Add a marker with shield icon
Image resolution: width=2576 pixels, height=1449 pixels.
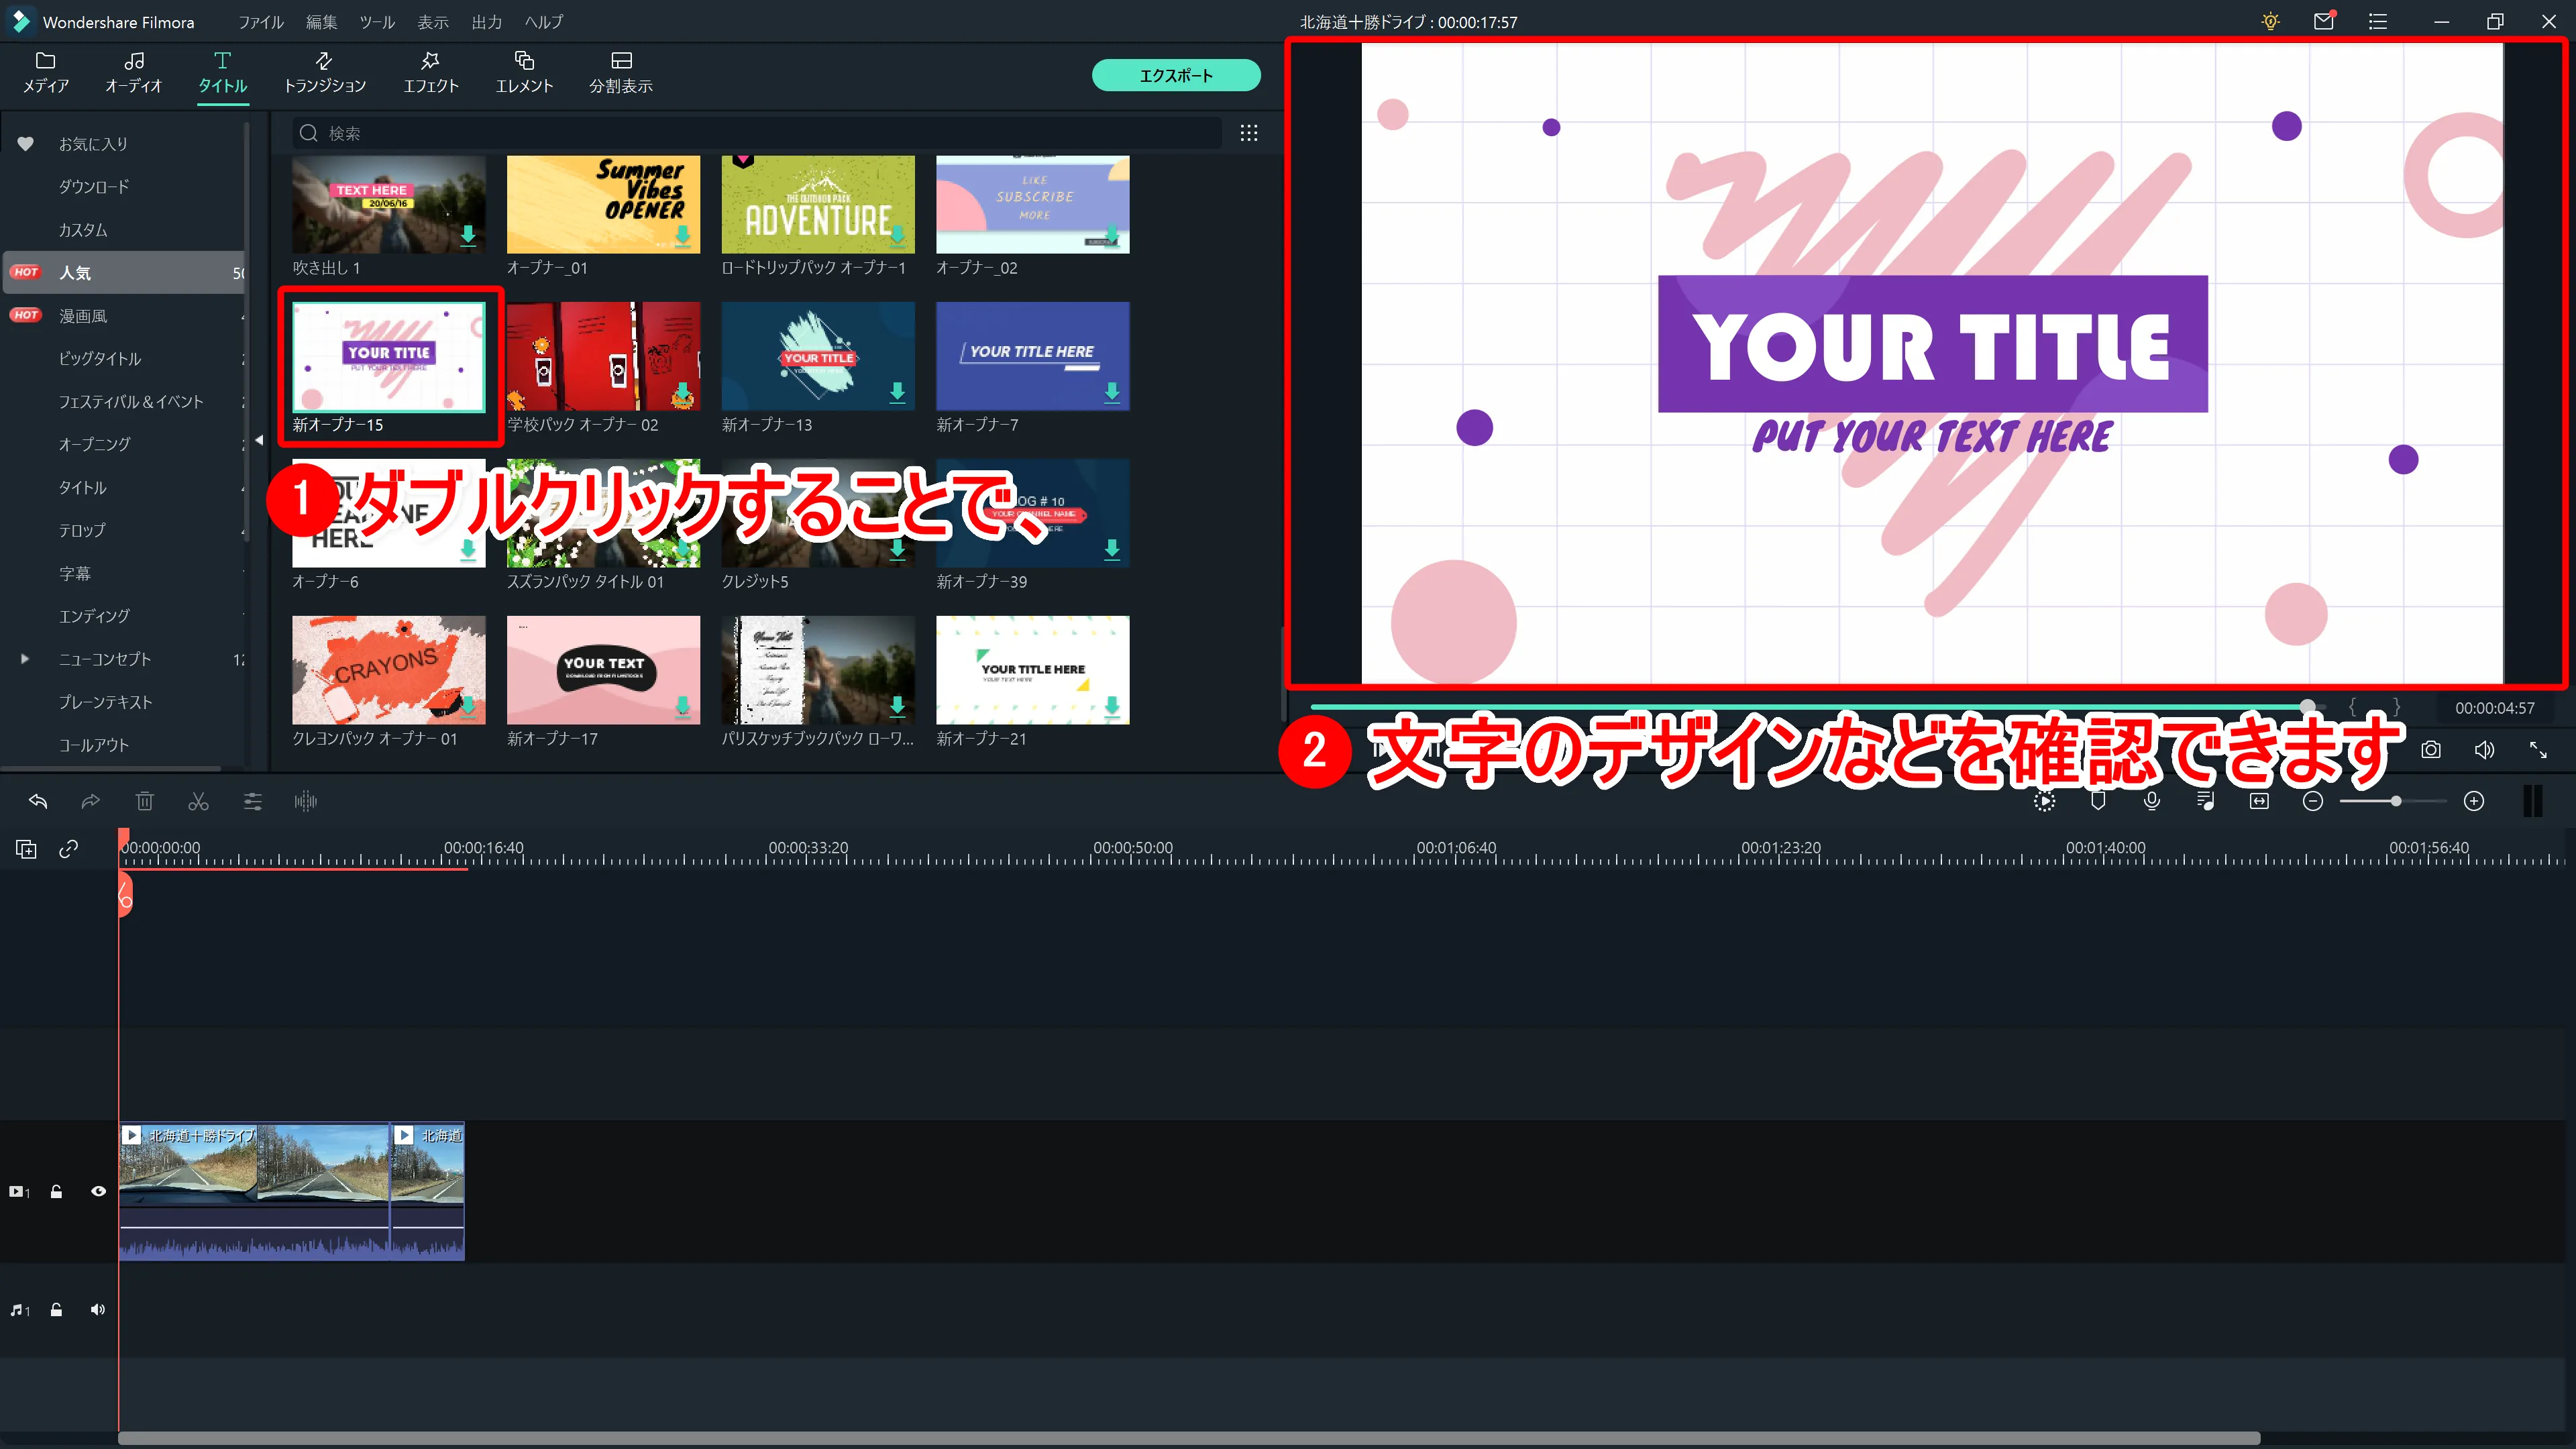click(x=2099, y=801)
